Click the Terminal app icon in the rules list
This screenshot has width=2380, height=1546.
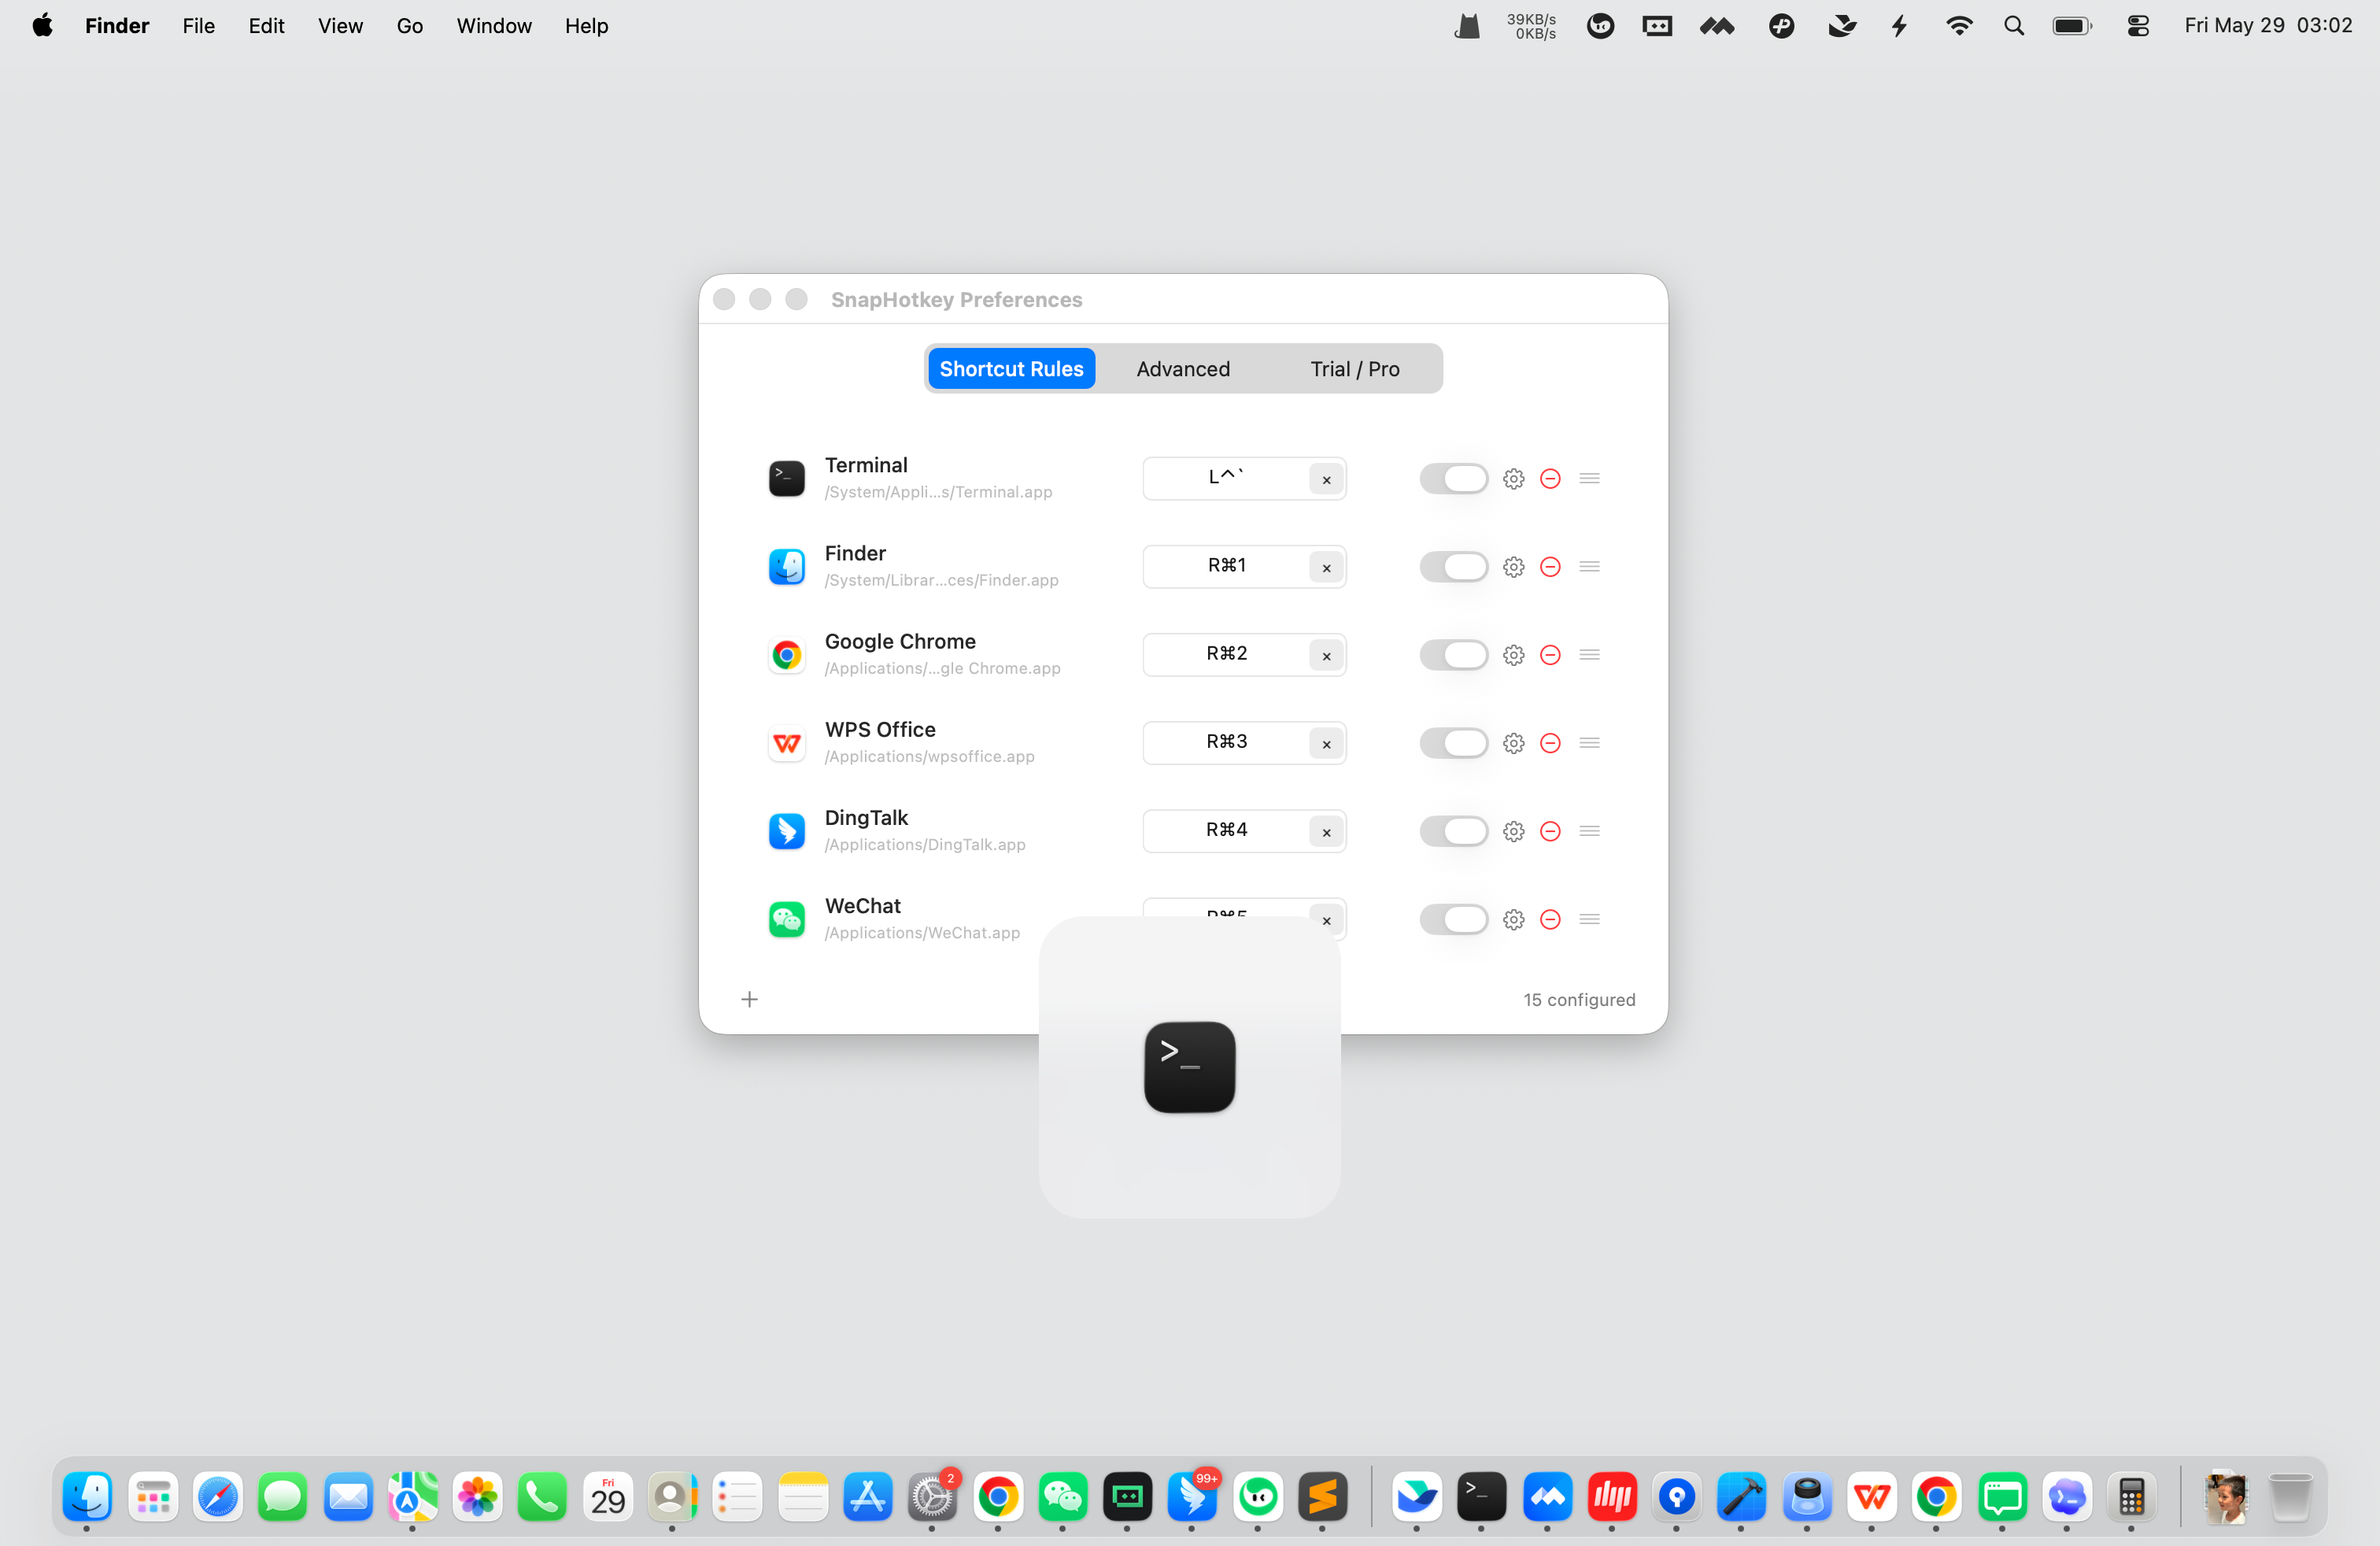coord(786,479)
